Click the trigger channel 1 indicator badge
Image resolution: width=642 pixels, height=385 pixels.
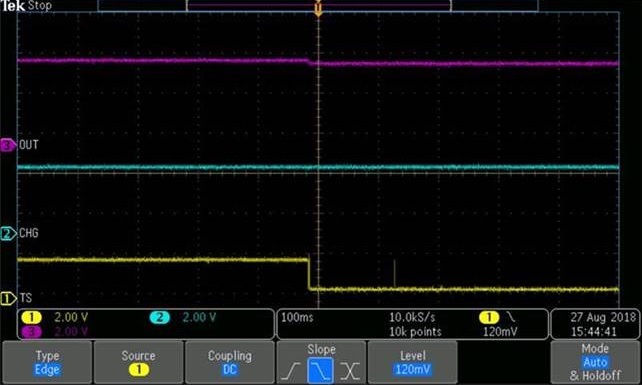489,317
